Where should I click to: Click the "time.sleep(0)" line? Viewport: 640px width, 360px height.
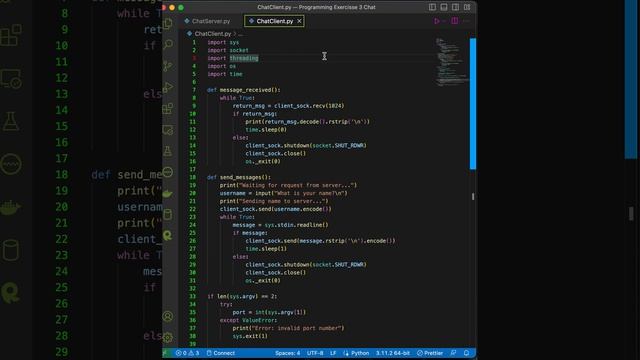266,130
